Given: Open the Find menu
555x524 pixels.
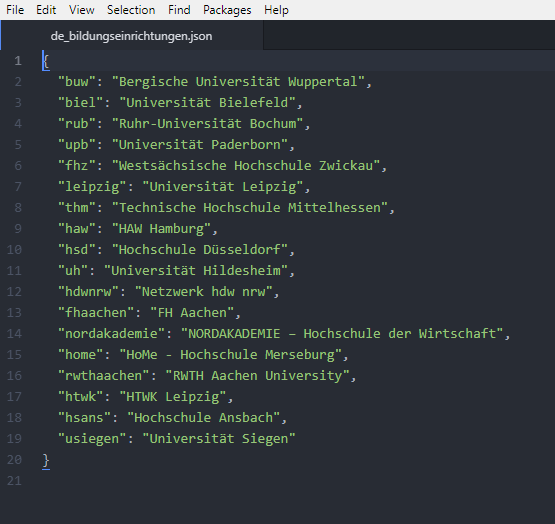Looking at the screenshot, I should tap(179, 10).
